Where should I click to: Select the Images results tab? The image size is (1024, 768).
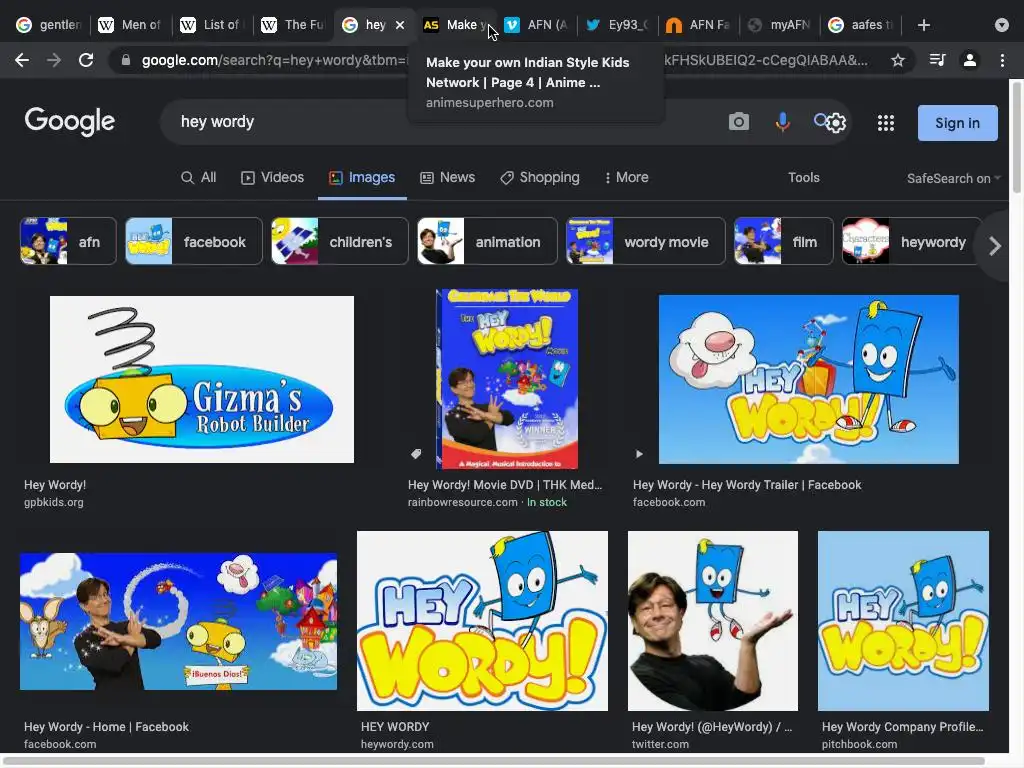(362, 178)
